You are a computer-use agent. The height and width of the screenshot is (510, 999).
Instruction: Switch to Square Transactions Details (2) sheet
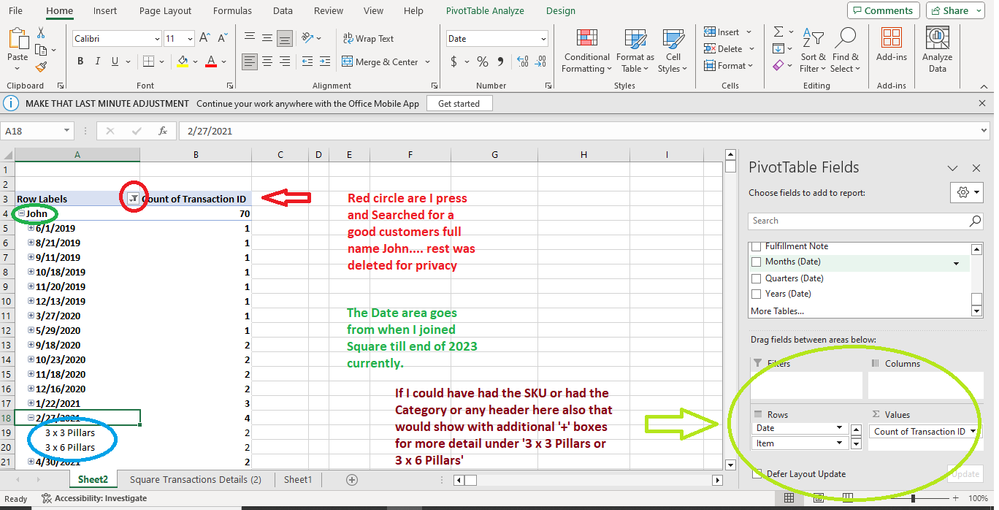point(195,480)
